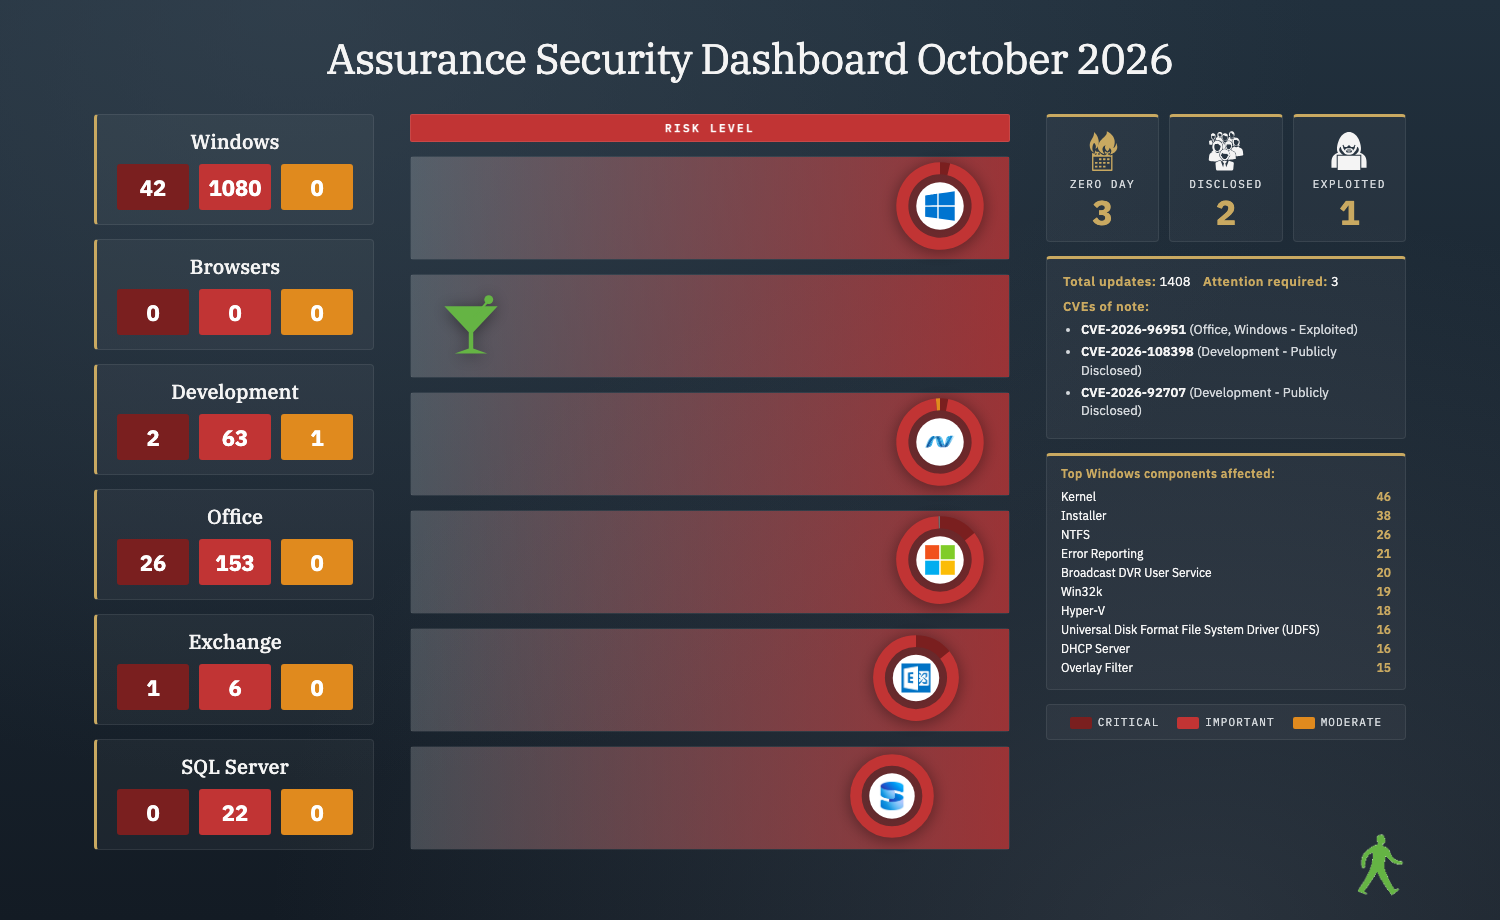Click Universal Disk Format File System row

click(x=1226, y=630)
